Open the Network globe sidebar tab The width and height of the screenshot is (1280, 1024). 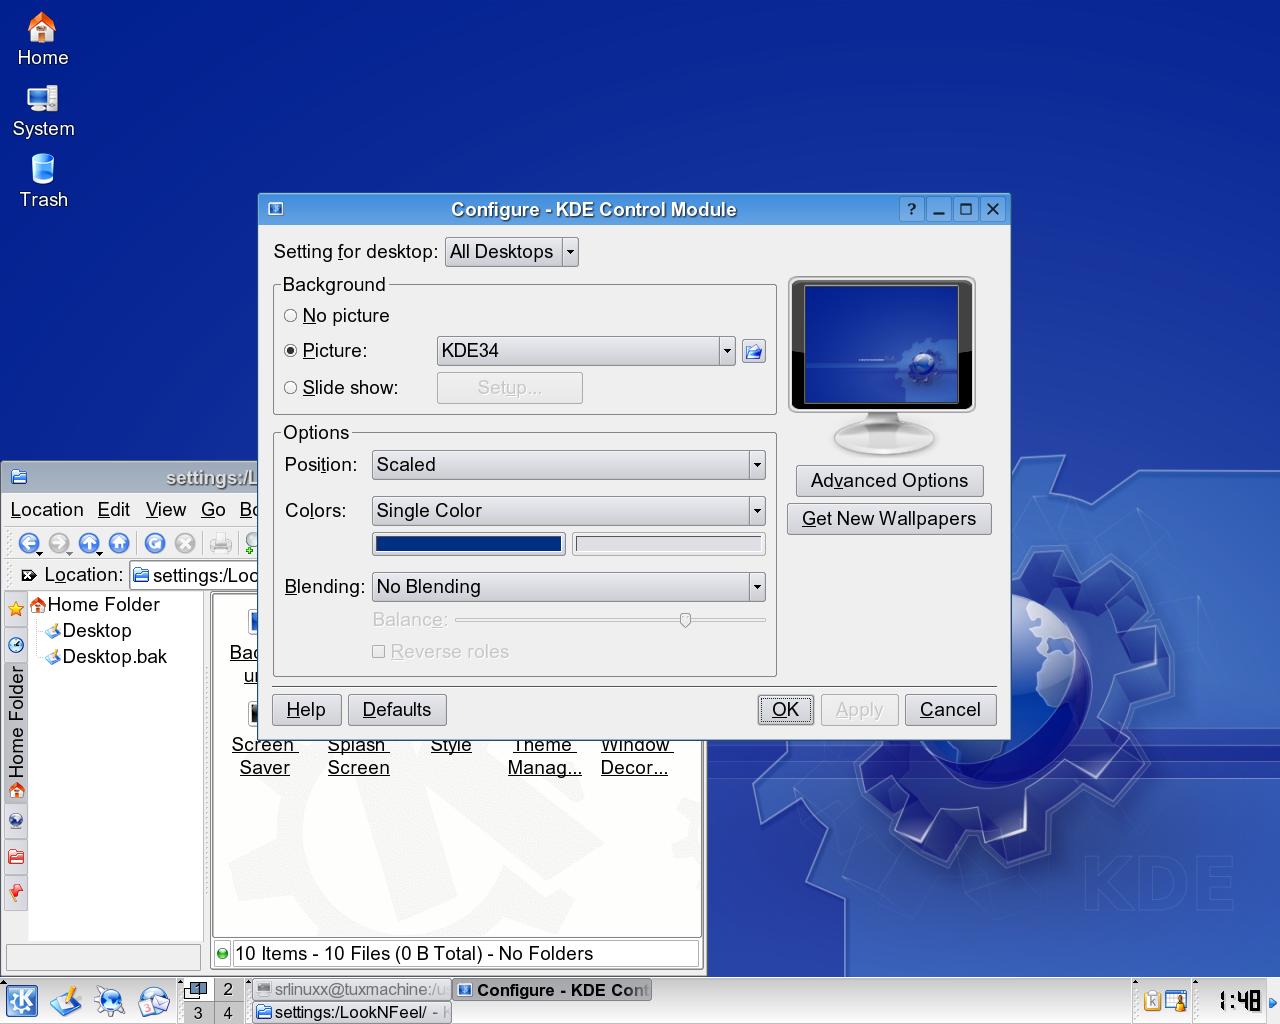(16, 822)
